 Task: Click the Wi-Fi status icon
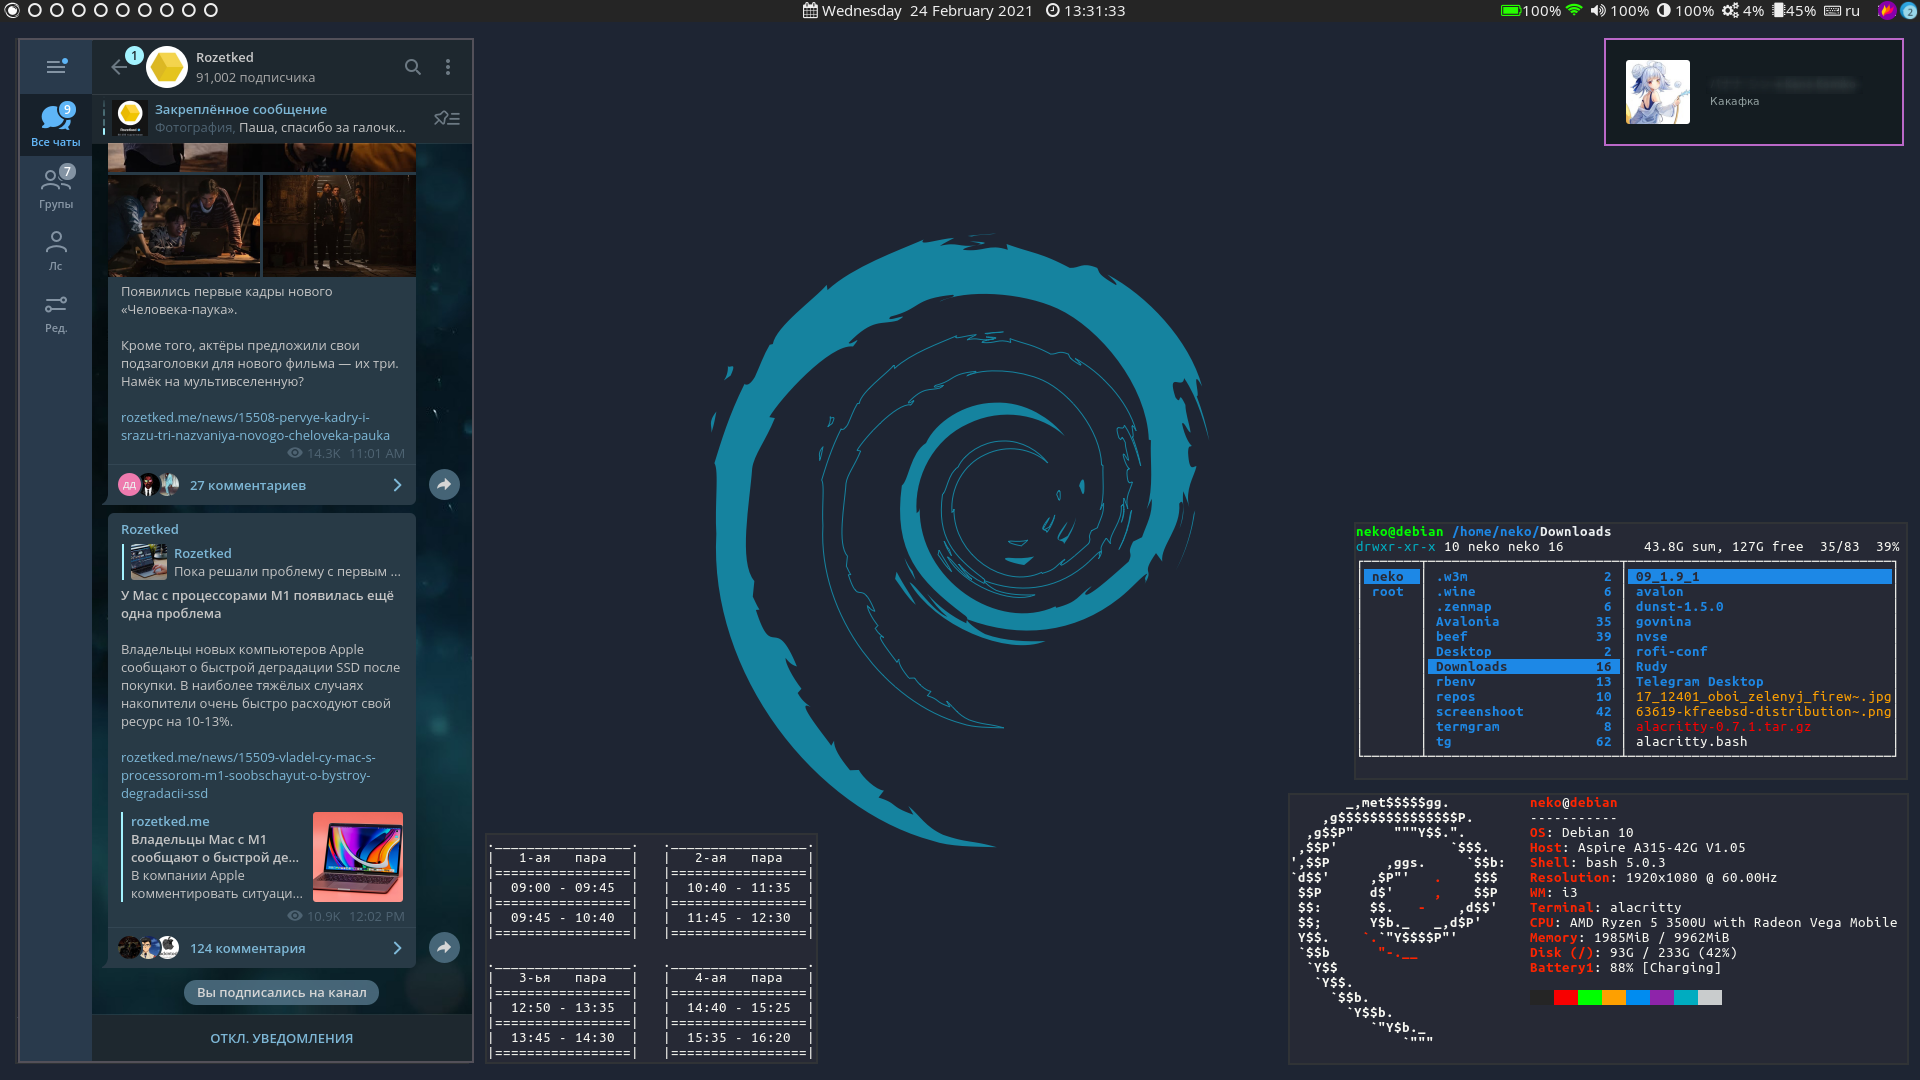click(1574, 11)
